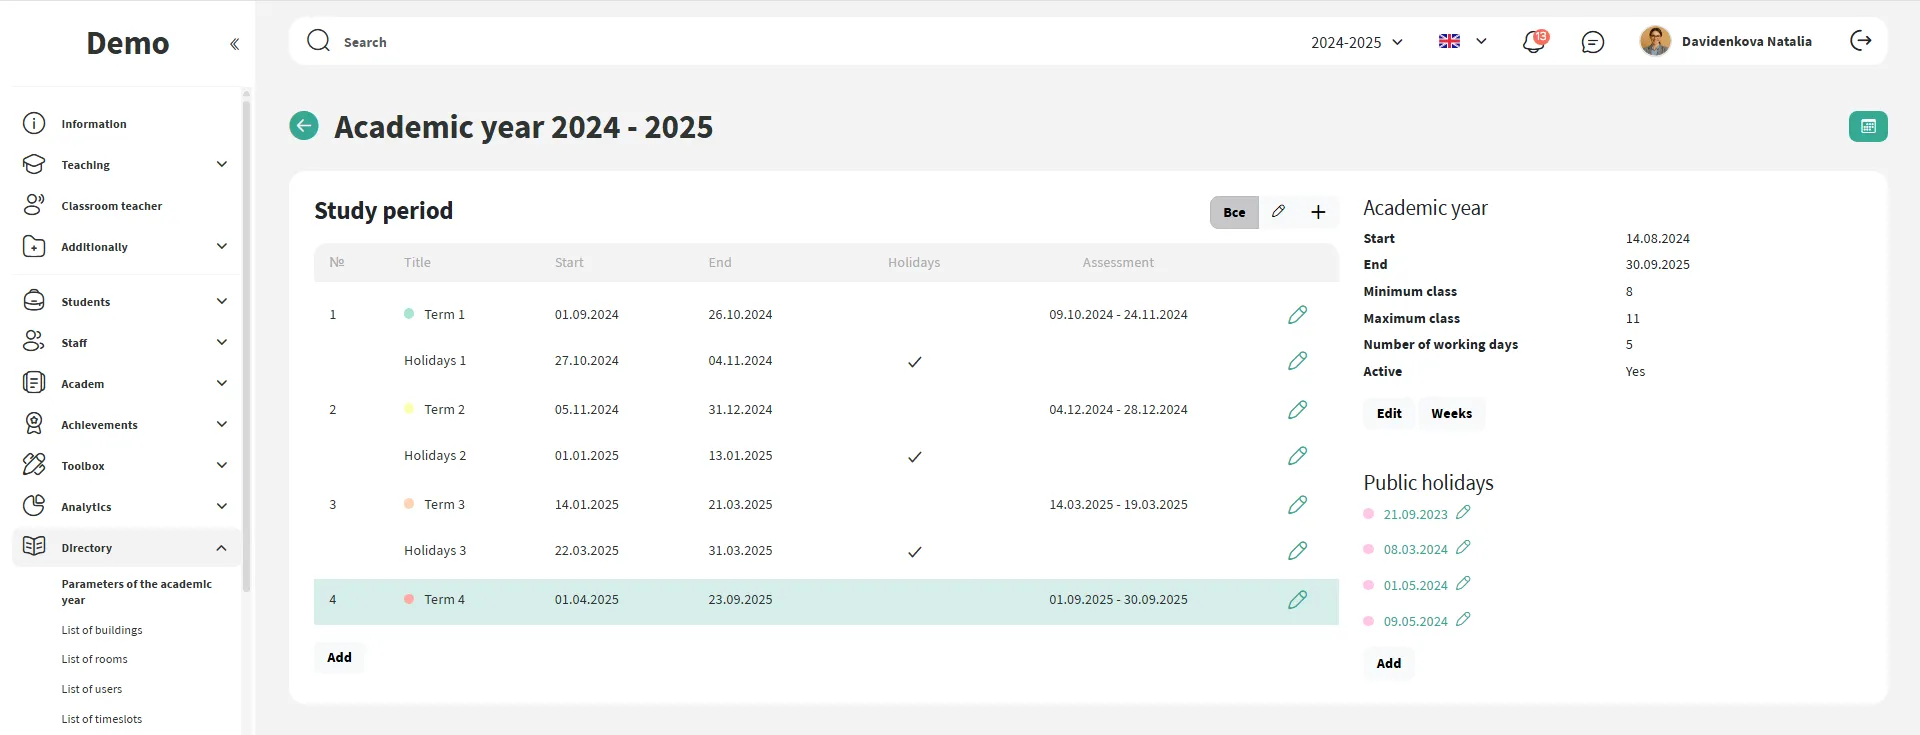Open the green calendar icon button
1920x735 pixels.
tap(1867, 127)
